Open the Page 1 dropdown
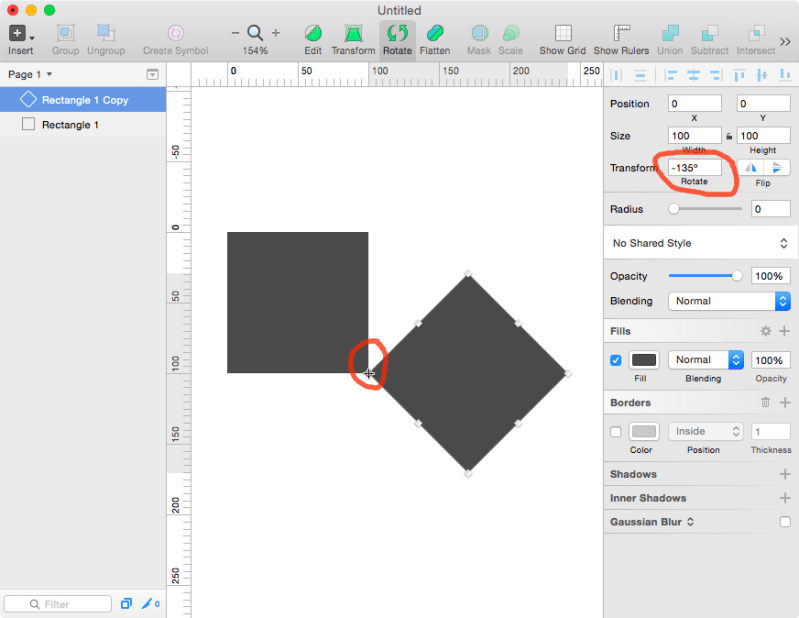 click(31, 74)
